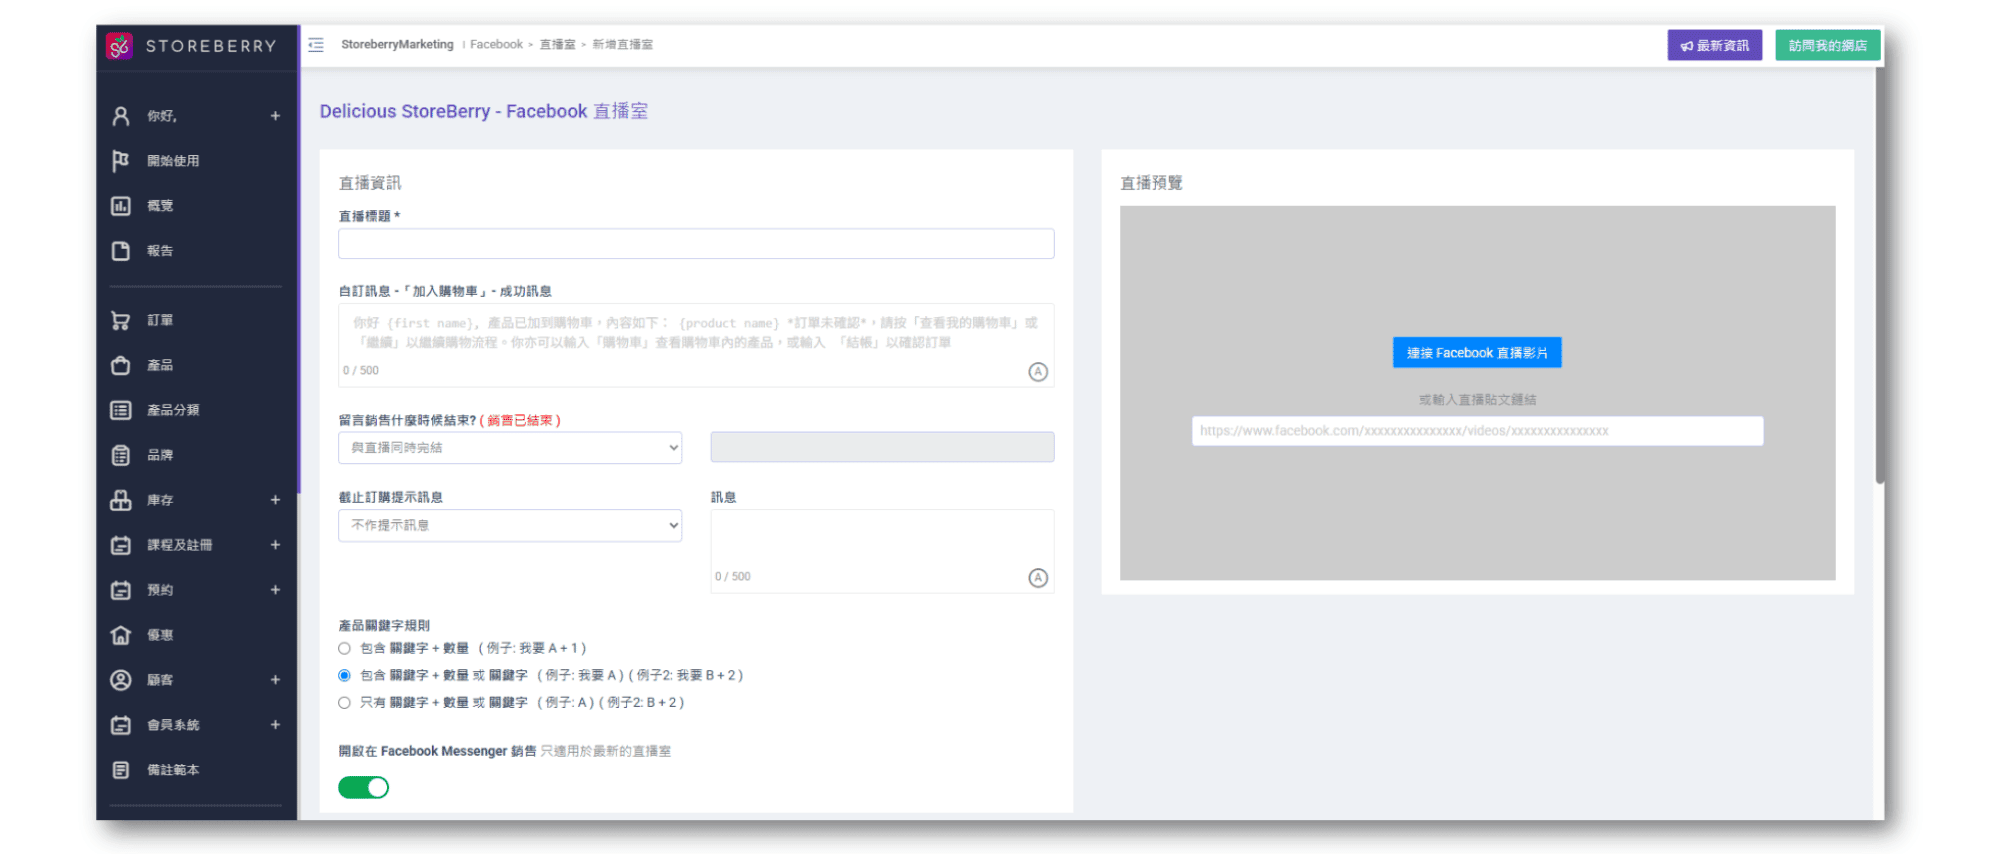2000x854 pixels.
Task: Click the 直播室 breadcrumb link
Action: click(x=557, y=44)
